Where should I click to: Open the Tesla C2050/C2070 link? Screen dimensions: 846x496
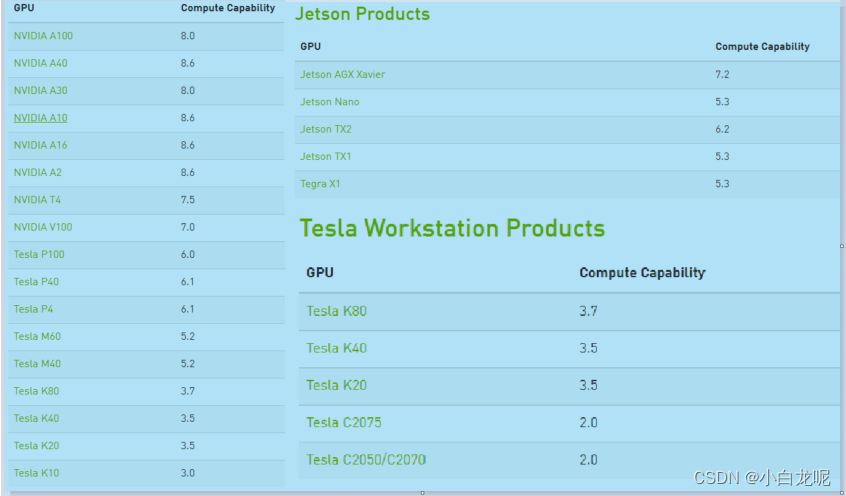pyautogui.click(x=366, y=460)
